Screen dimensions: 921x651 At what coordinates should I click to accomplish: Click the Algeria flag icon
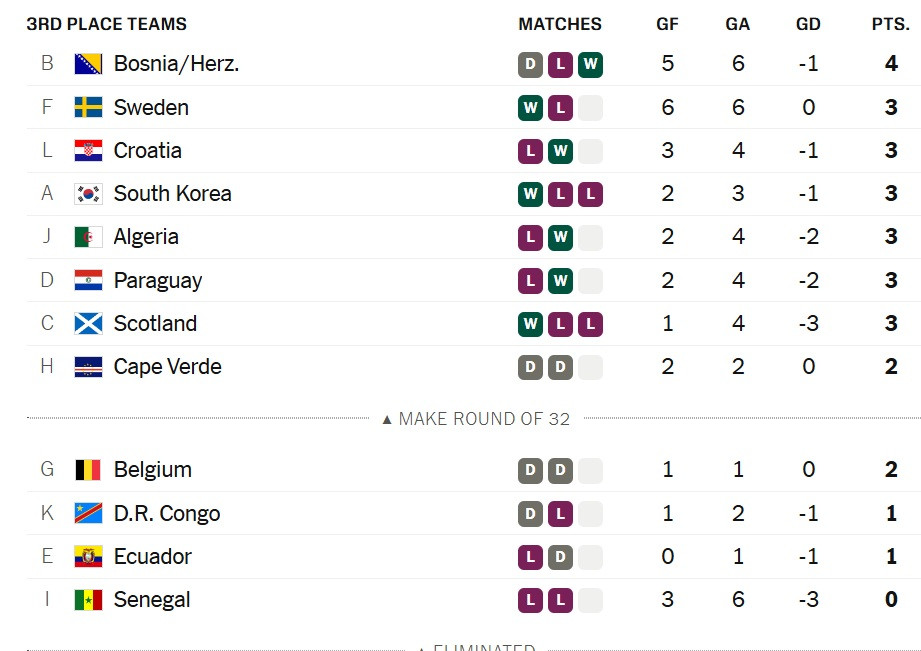89,237
